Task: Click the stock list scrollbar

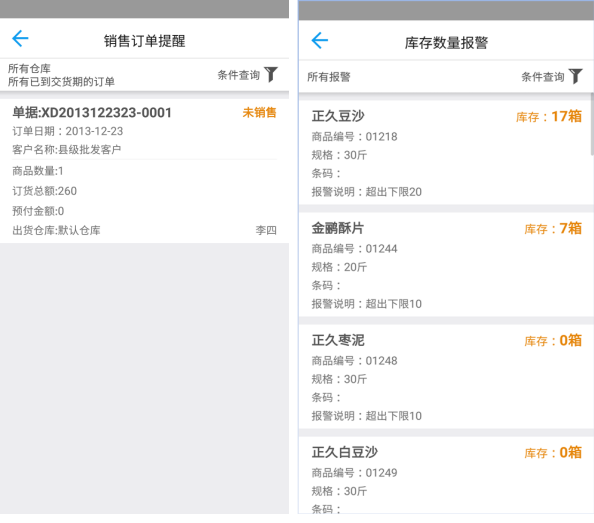Action: click(x=592, y=124)
